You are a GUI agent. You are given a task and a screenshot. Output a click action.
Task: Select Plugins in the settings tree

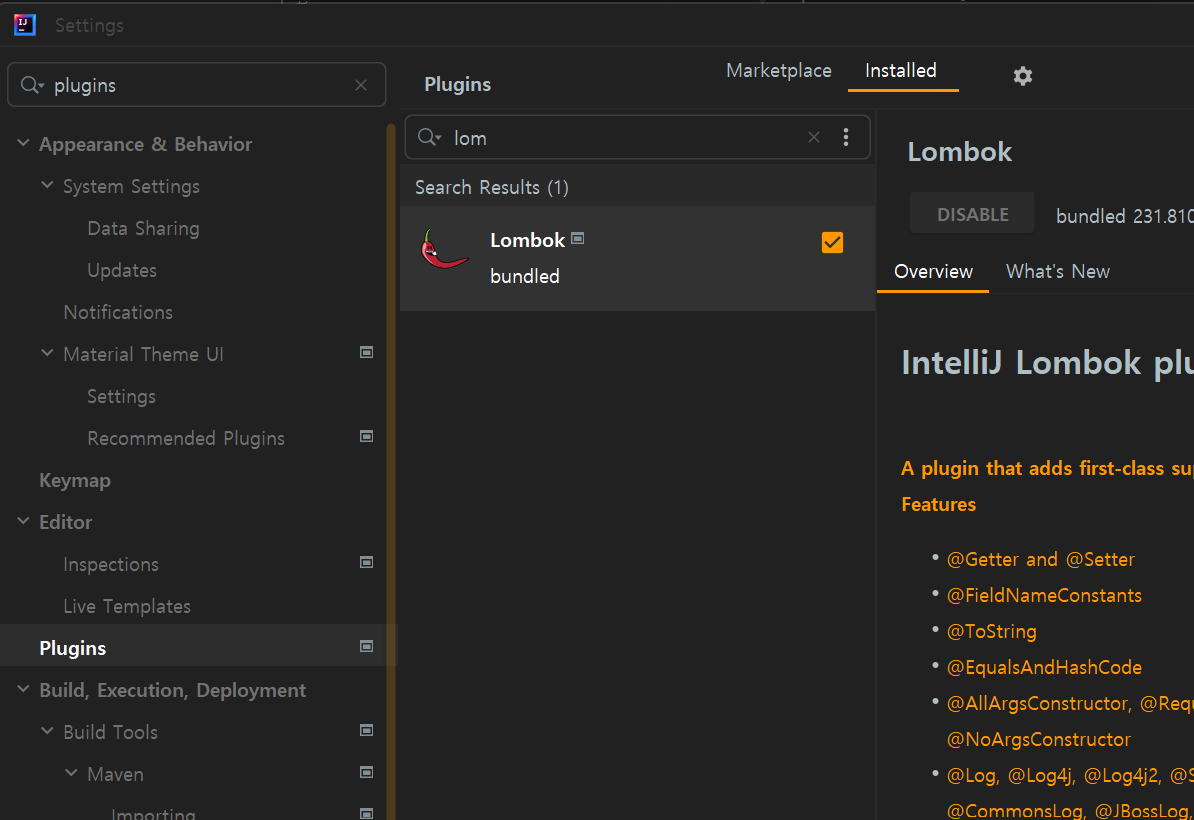pos(198,648)
